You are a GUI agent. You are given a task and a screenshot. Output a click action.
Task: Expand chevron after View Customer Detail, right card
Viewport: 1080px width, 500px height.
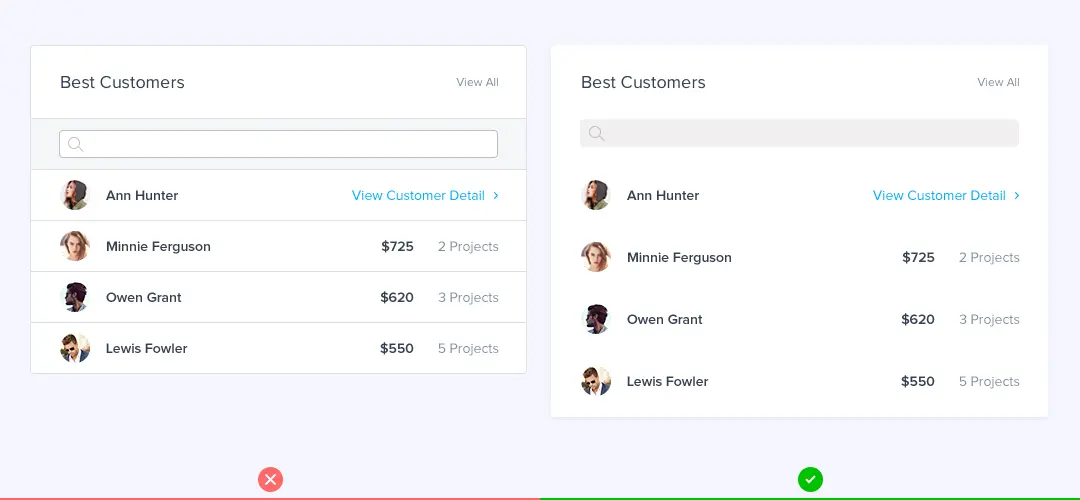coord(1017,196)
